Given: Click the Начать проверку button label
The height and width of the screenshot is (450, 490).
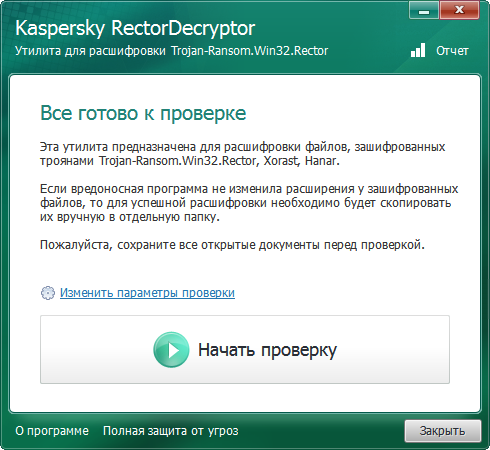Looking at the screenshot, I should [x=267, y=350].
